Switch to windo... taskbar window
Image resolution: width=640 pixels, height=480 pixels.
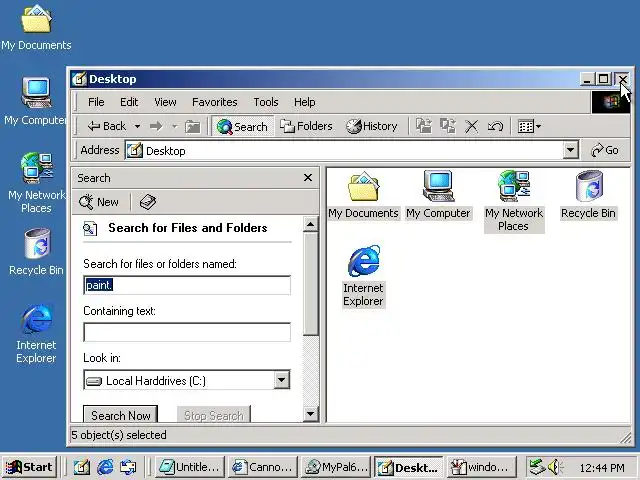pos(482,467)
